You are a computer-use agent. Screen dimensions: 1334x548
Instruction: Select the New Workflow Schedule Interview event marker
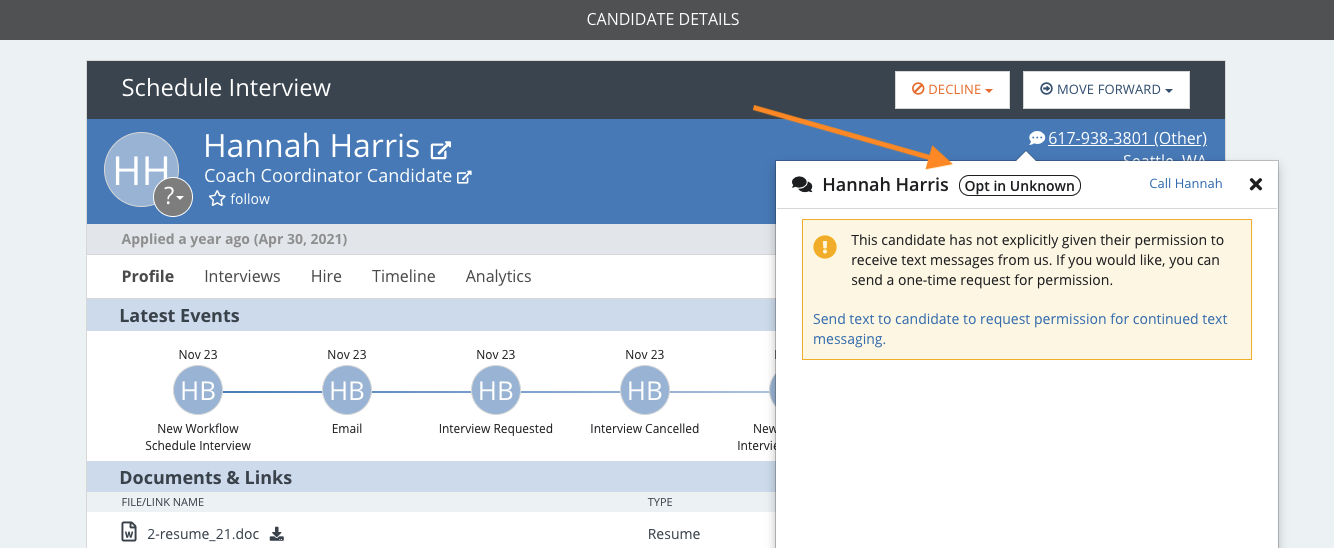pos(198,390)
